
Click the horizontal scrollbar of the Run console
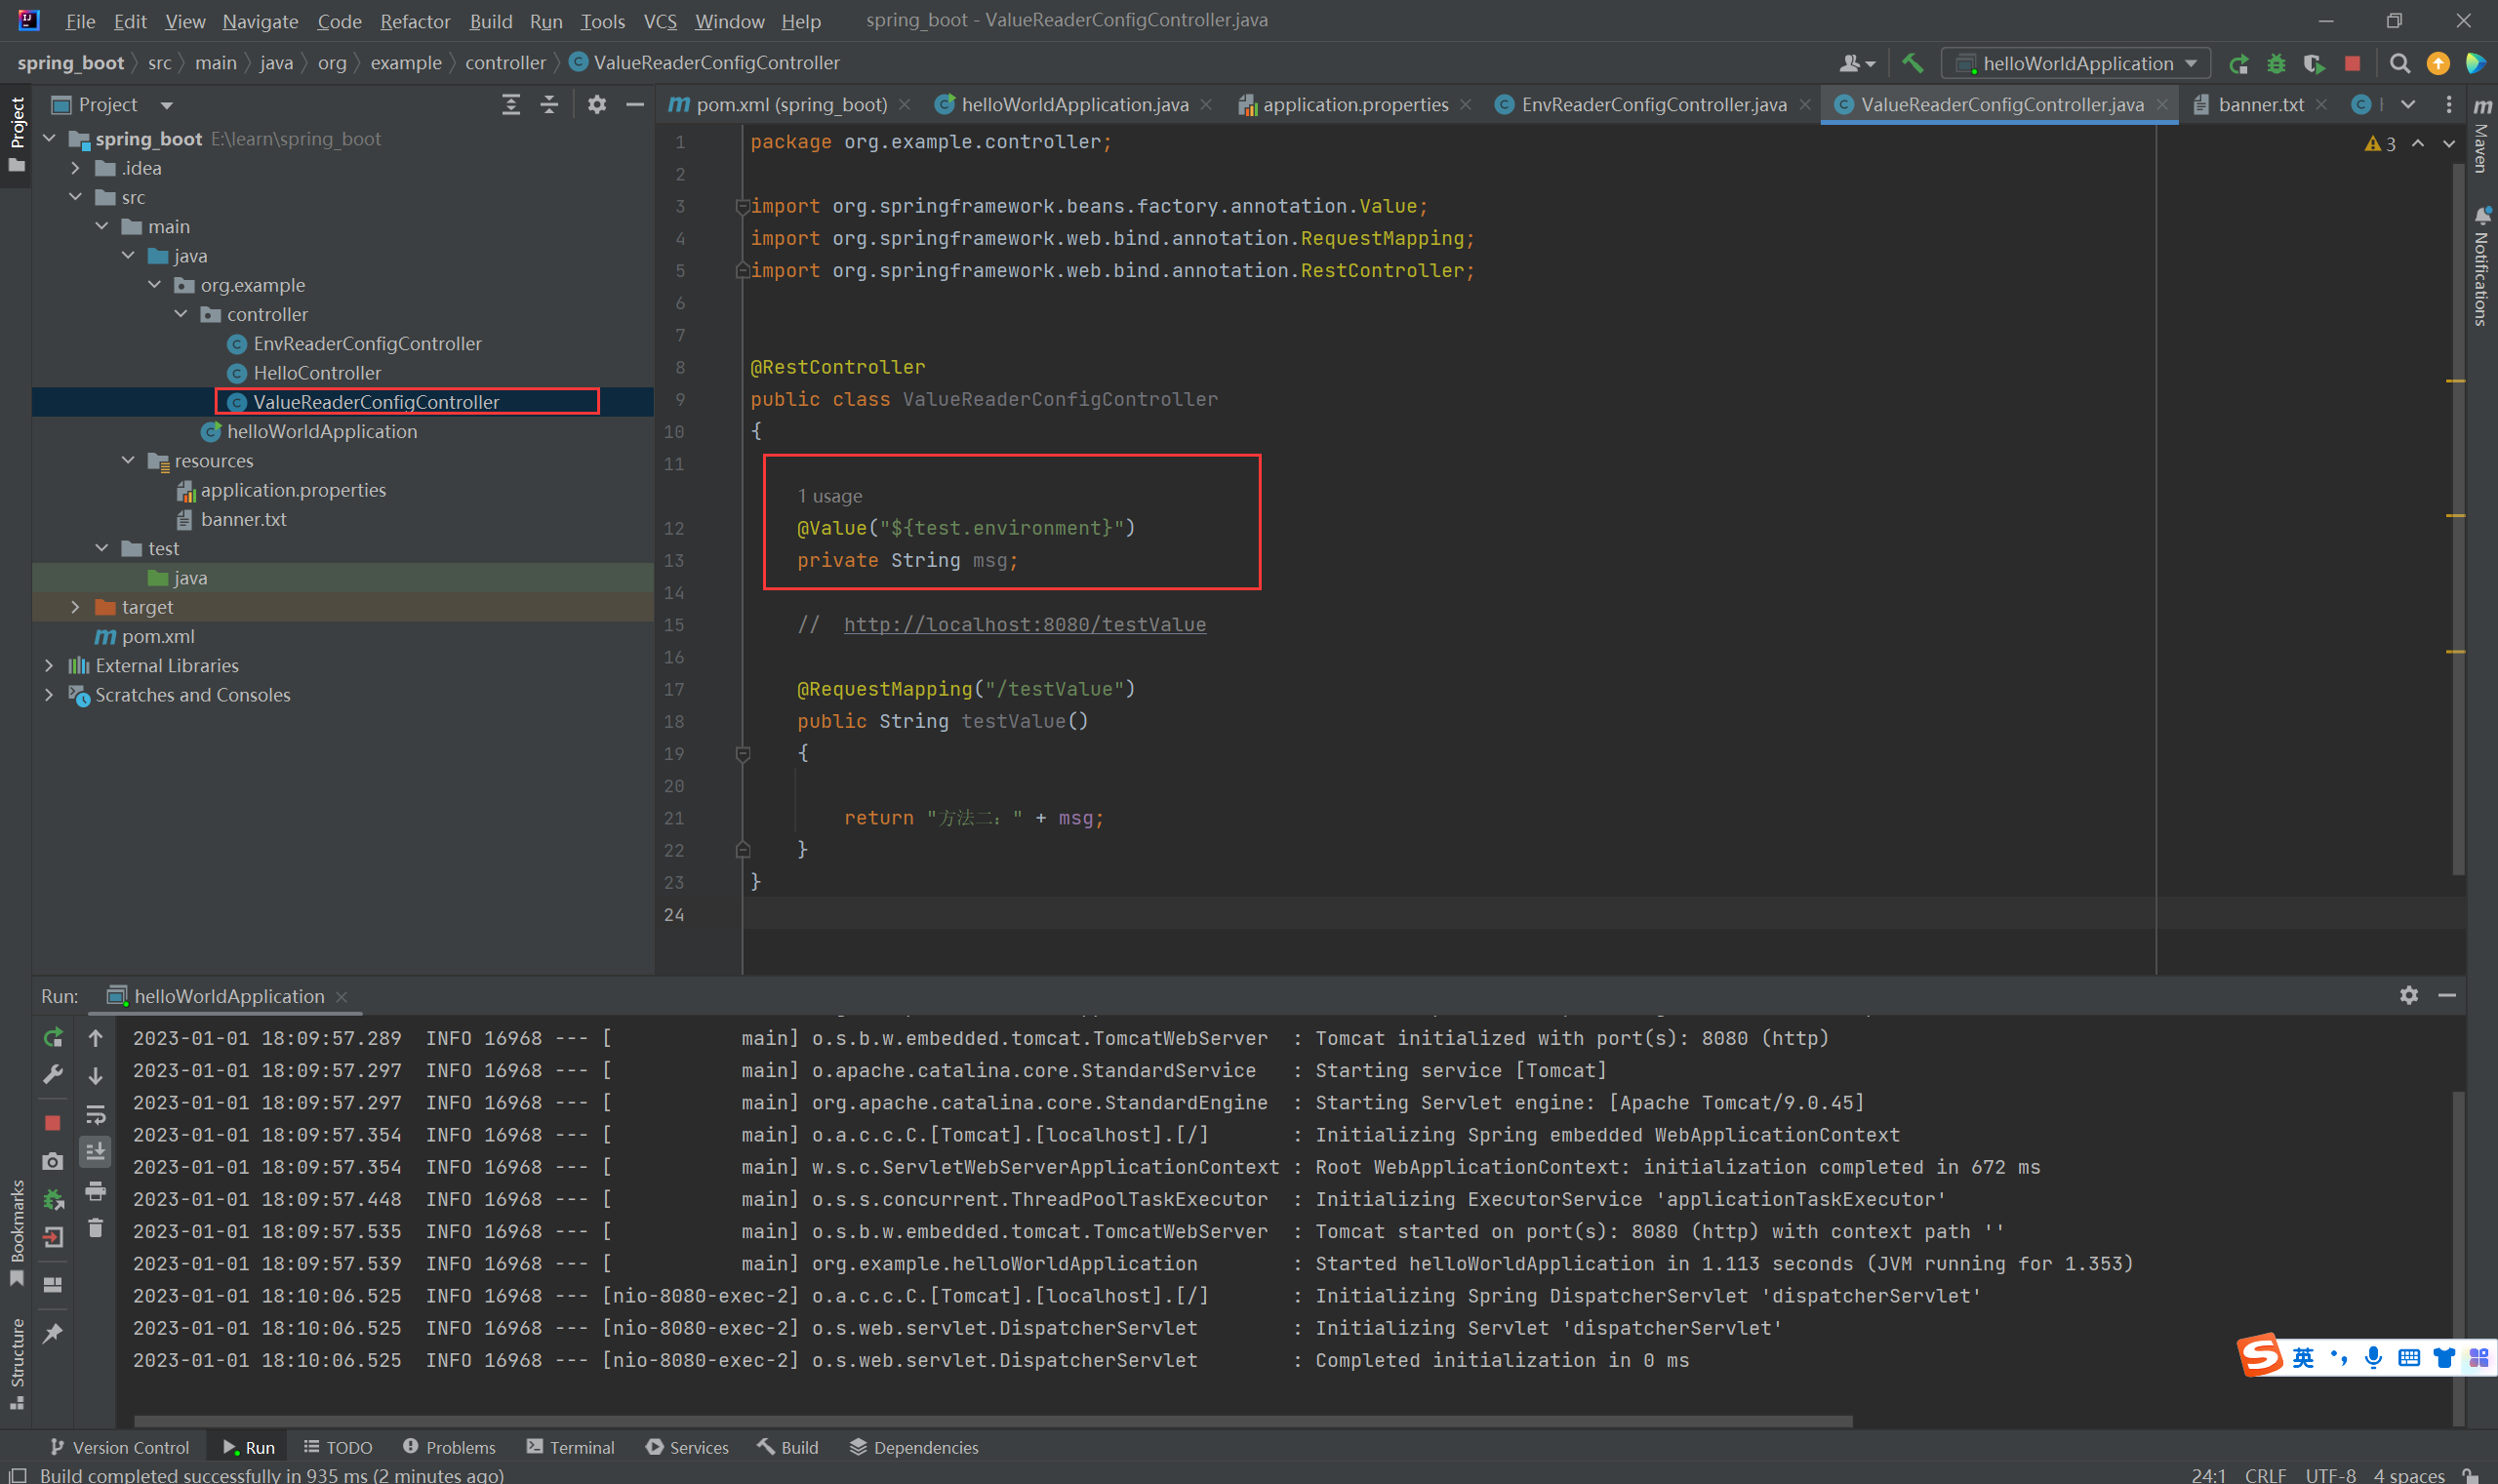(992, 1421)
